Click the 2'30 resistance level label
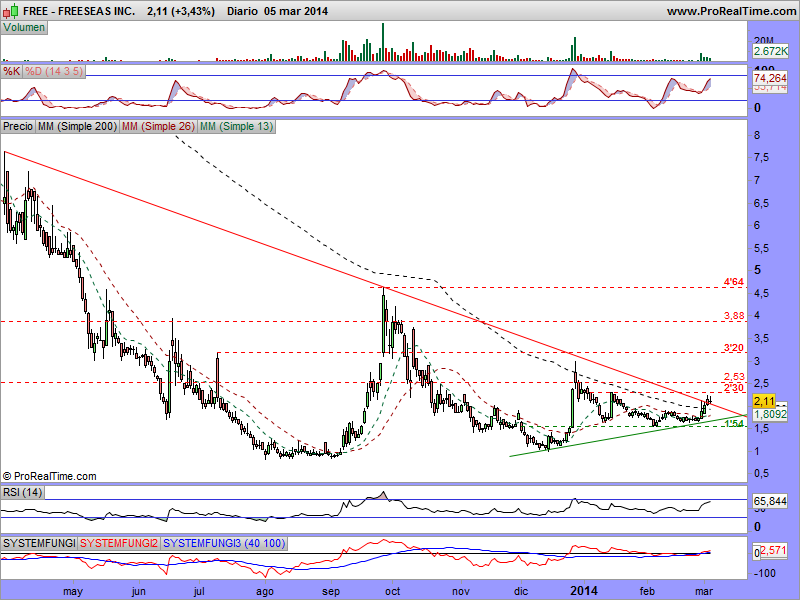The height and width of the screenshot is (600, 800). (x=734, y=388)
